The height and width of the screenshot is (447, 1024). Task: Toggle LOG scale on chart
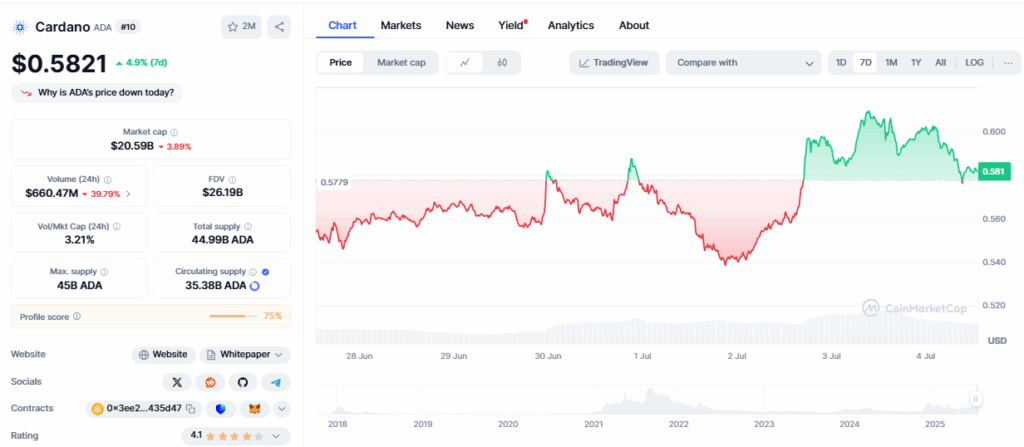coord(974,63)
